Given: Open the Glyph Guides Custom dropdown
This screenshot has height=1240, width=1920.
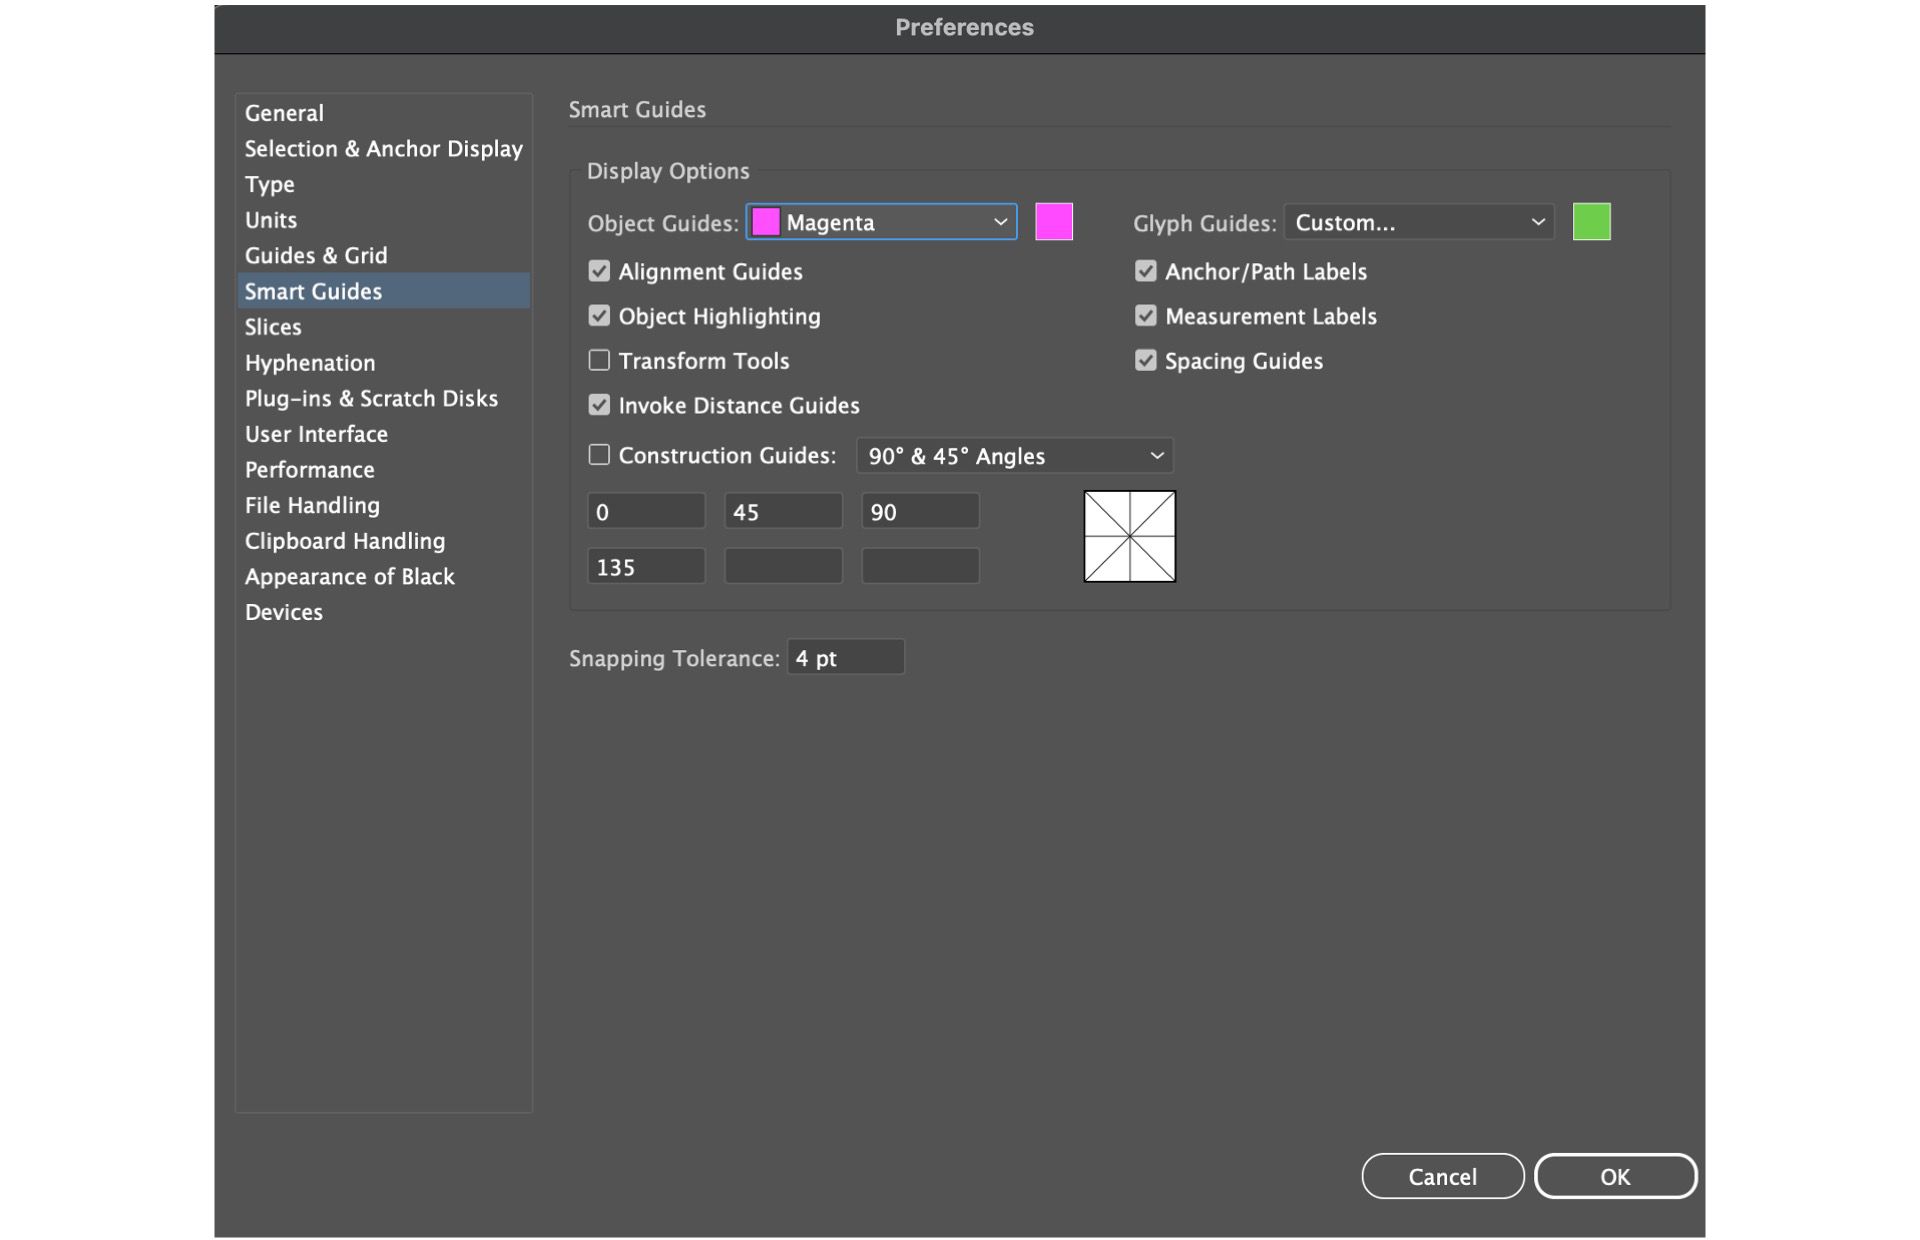Looking at the screenshot, I should pyautogui.click(x=1418, y=222).
